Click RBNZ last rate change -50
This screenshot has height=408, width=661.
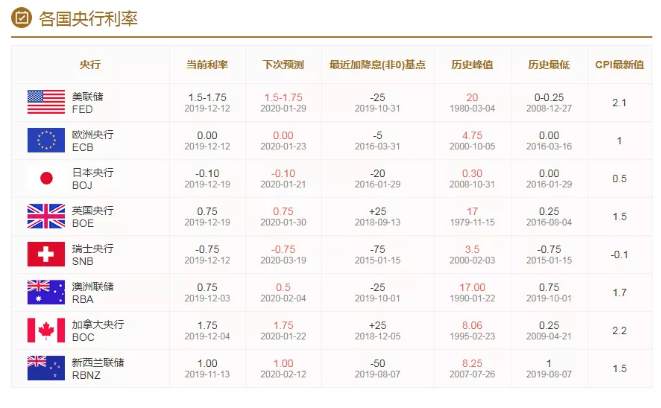pyautogui.click(x=377, y=363)
